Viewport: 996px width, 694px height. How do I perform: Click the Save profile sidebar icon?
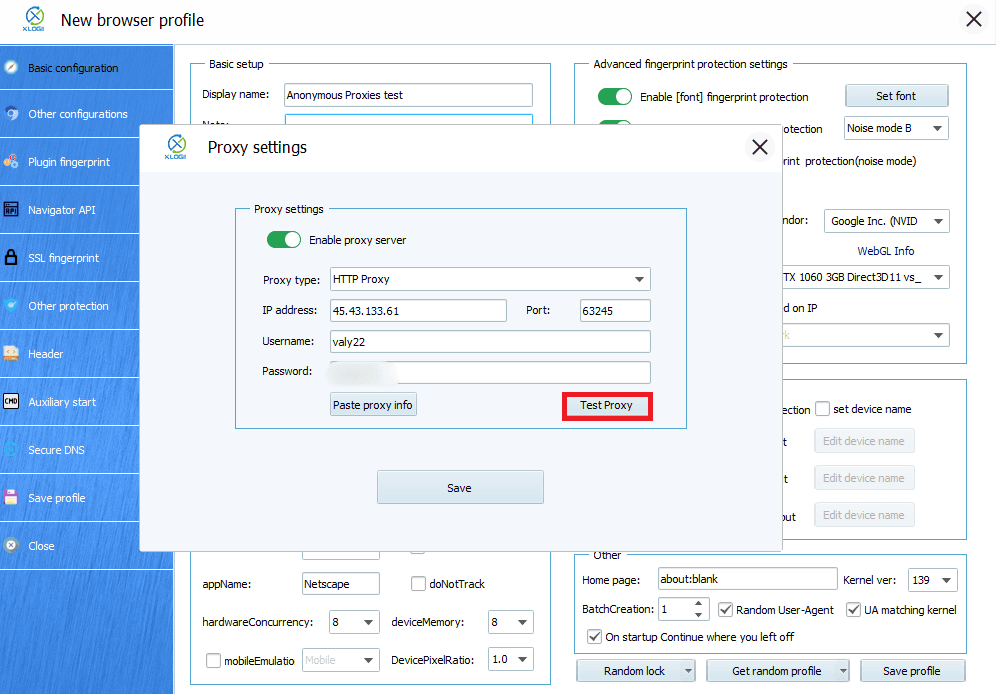point(11,497)
